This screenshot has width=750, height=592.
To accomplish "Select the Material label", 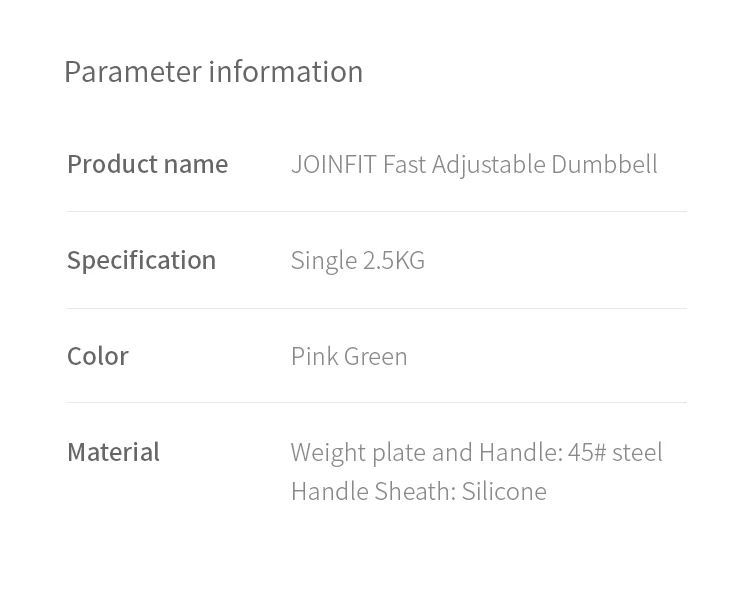I will pos(113,452).
